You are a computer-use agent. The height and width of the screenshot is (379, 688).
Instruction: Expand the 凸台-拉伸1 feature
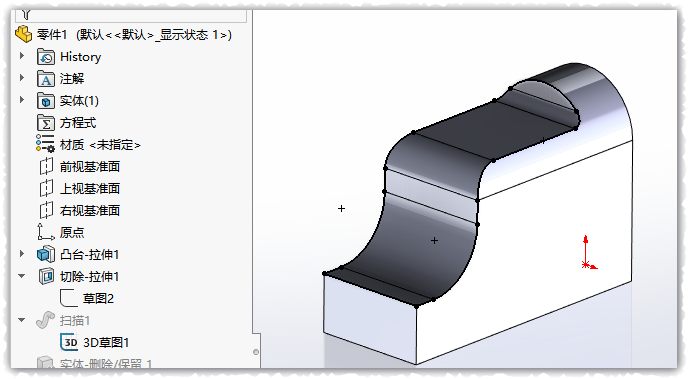pyautogui.click(x=22, y=253)
